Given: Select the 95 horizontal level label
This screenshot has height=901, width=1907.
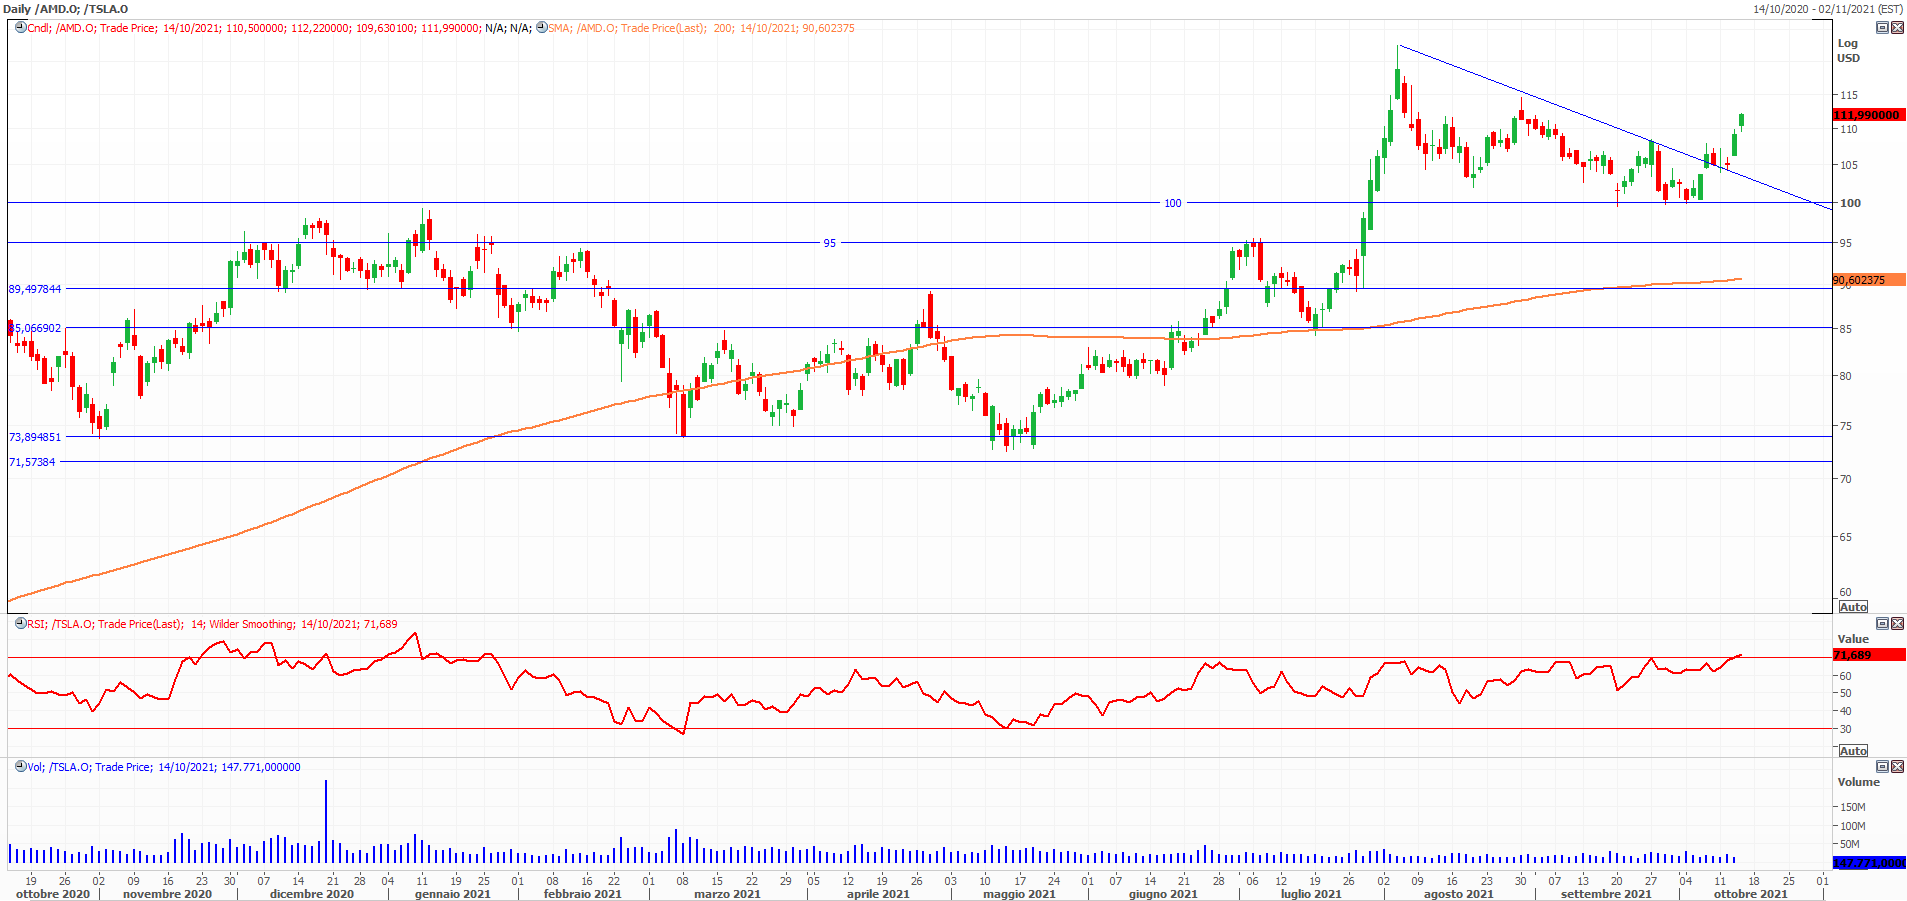Looking at the screenshot, I should [x=829, y=243].
